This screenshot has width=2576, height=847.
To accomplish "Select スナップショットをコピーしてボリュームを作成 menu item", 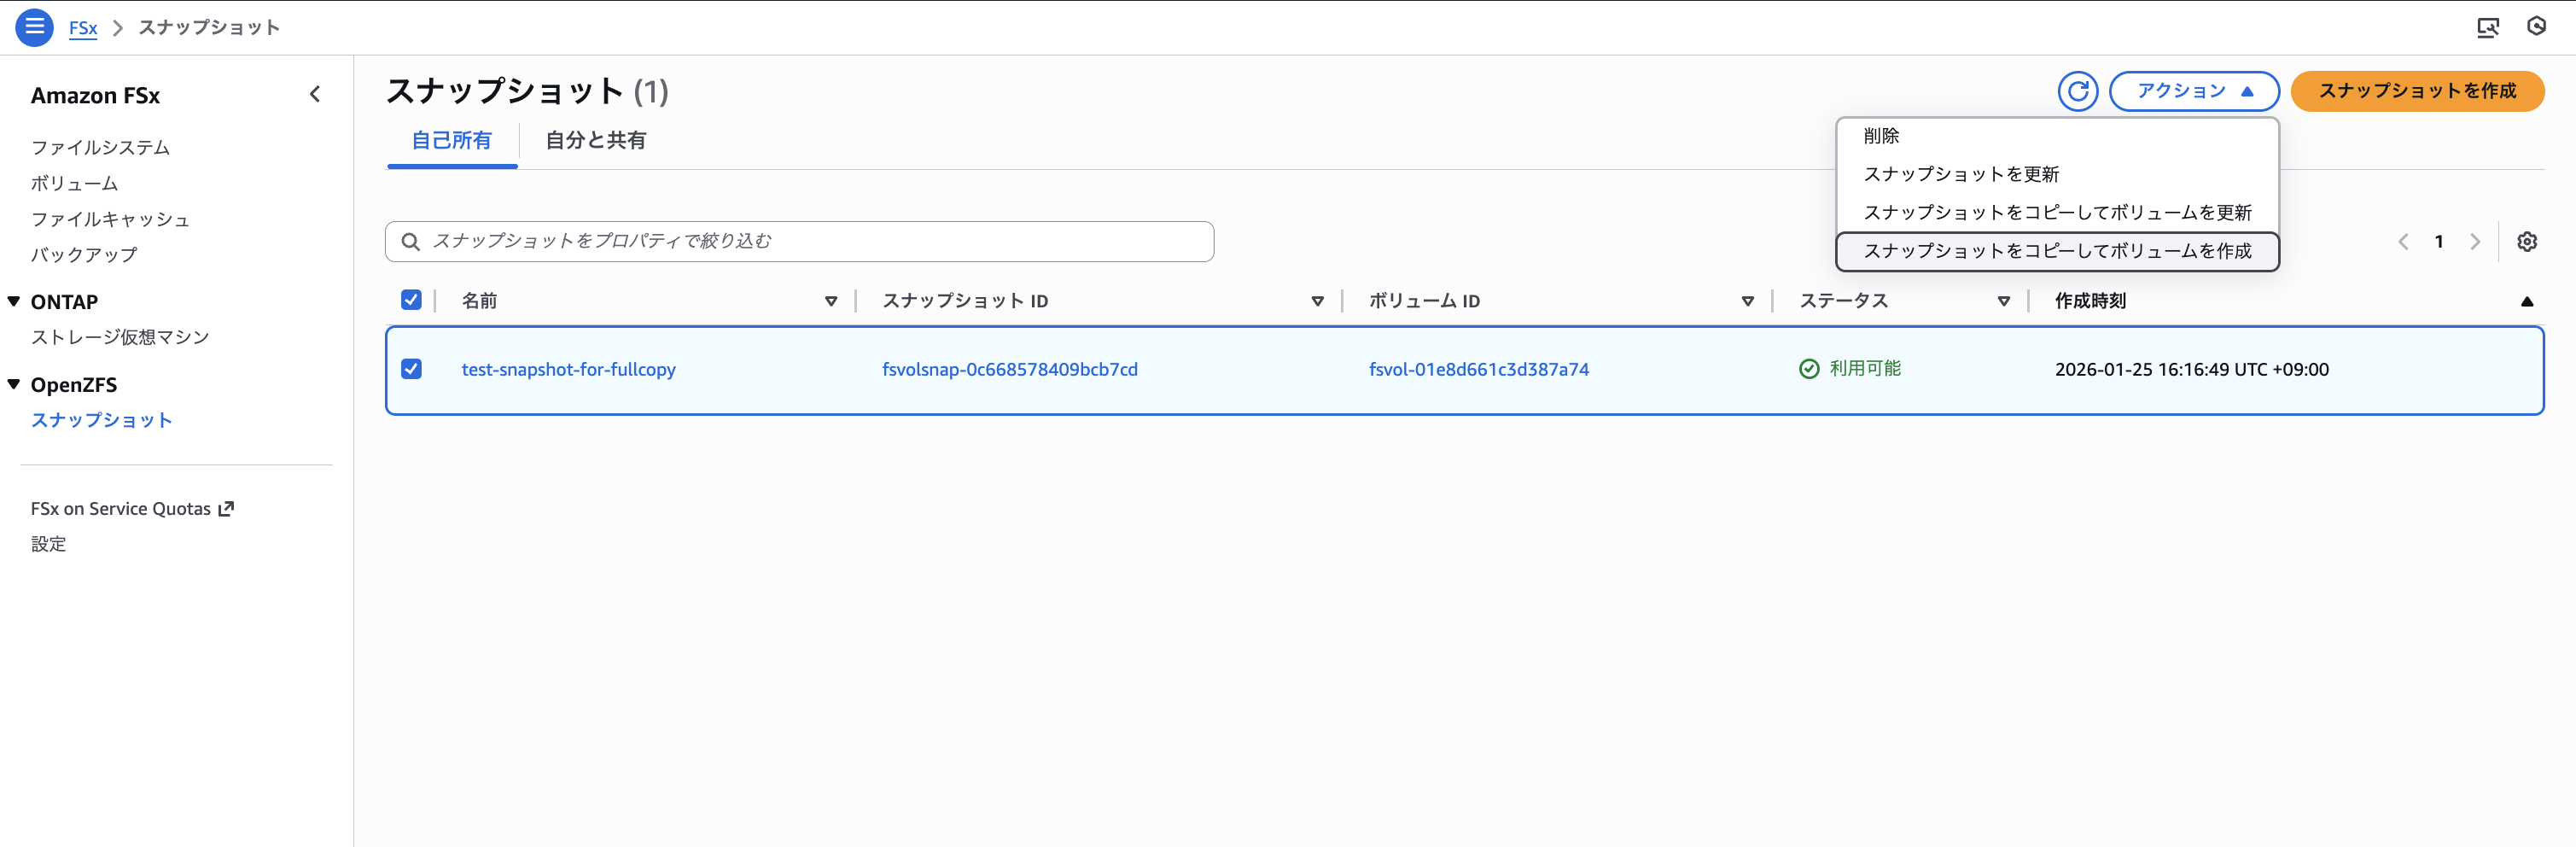I will point(2057,251).
